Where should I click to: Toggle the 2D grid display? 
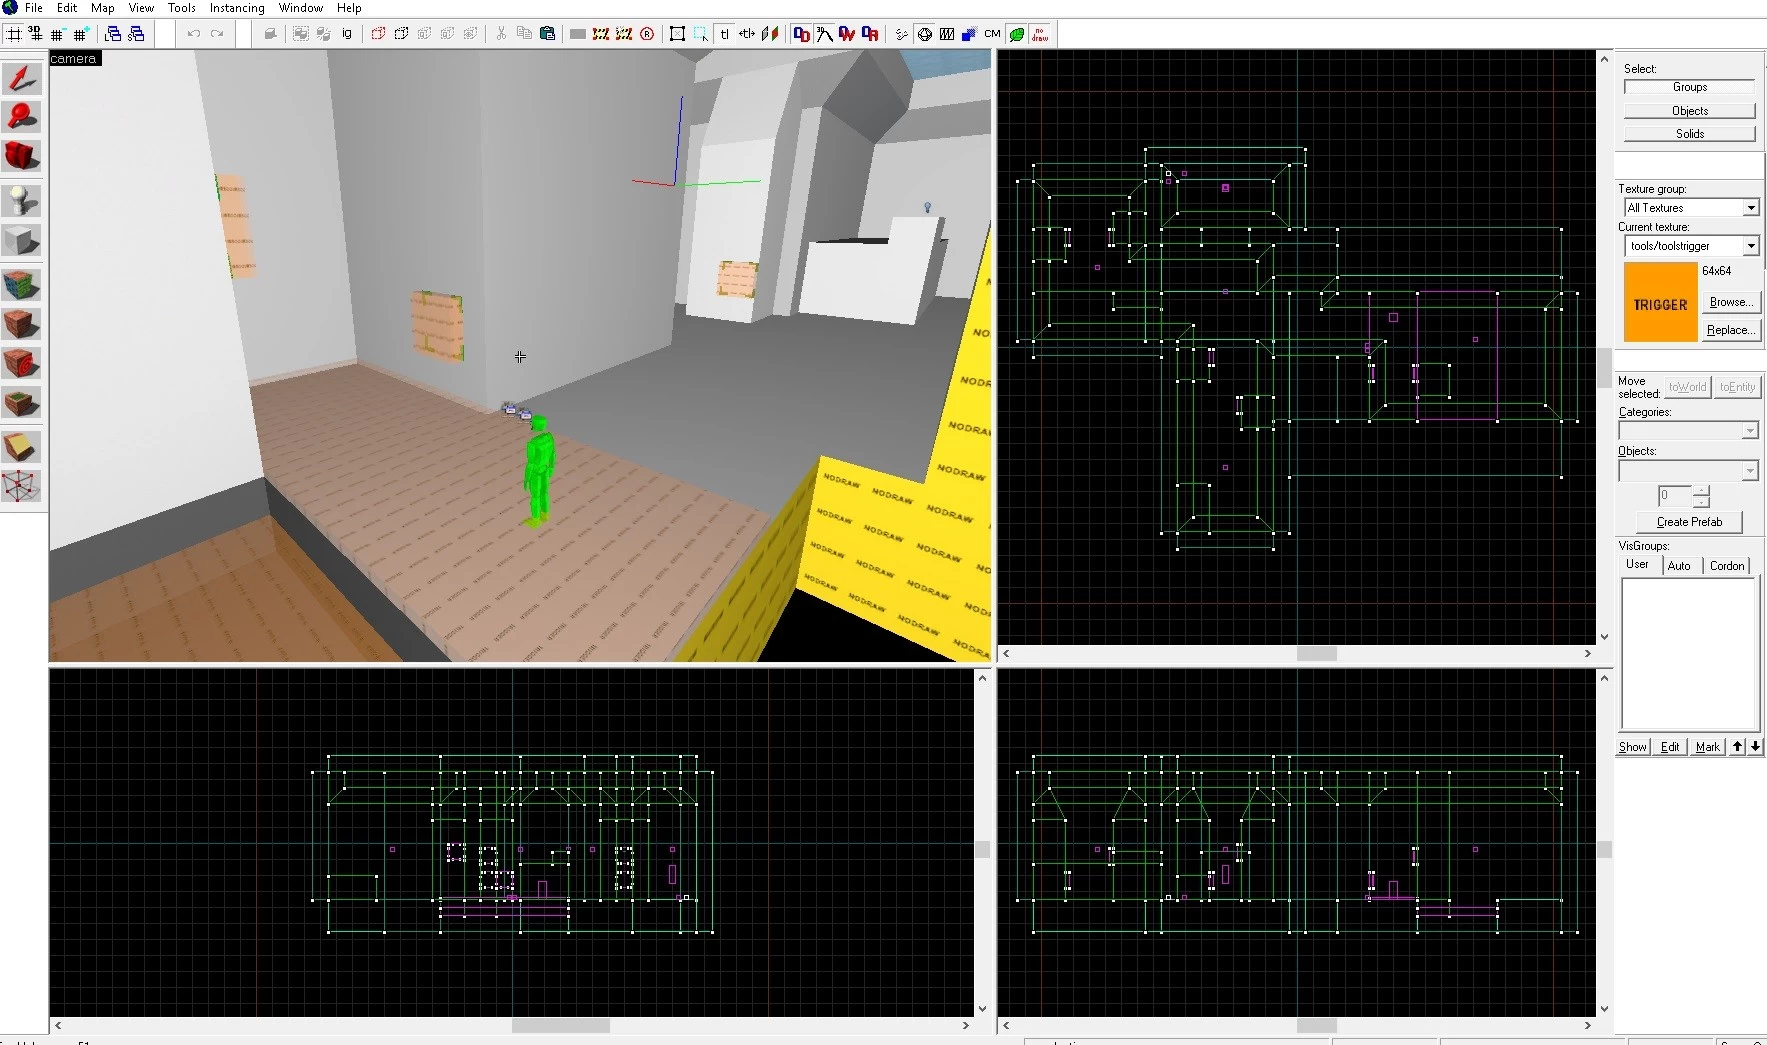14,34
